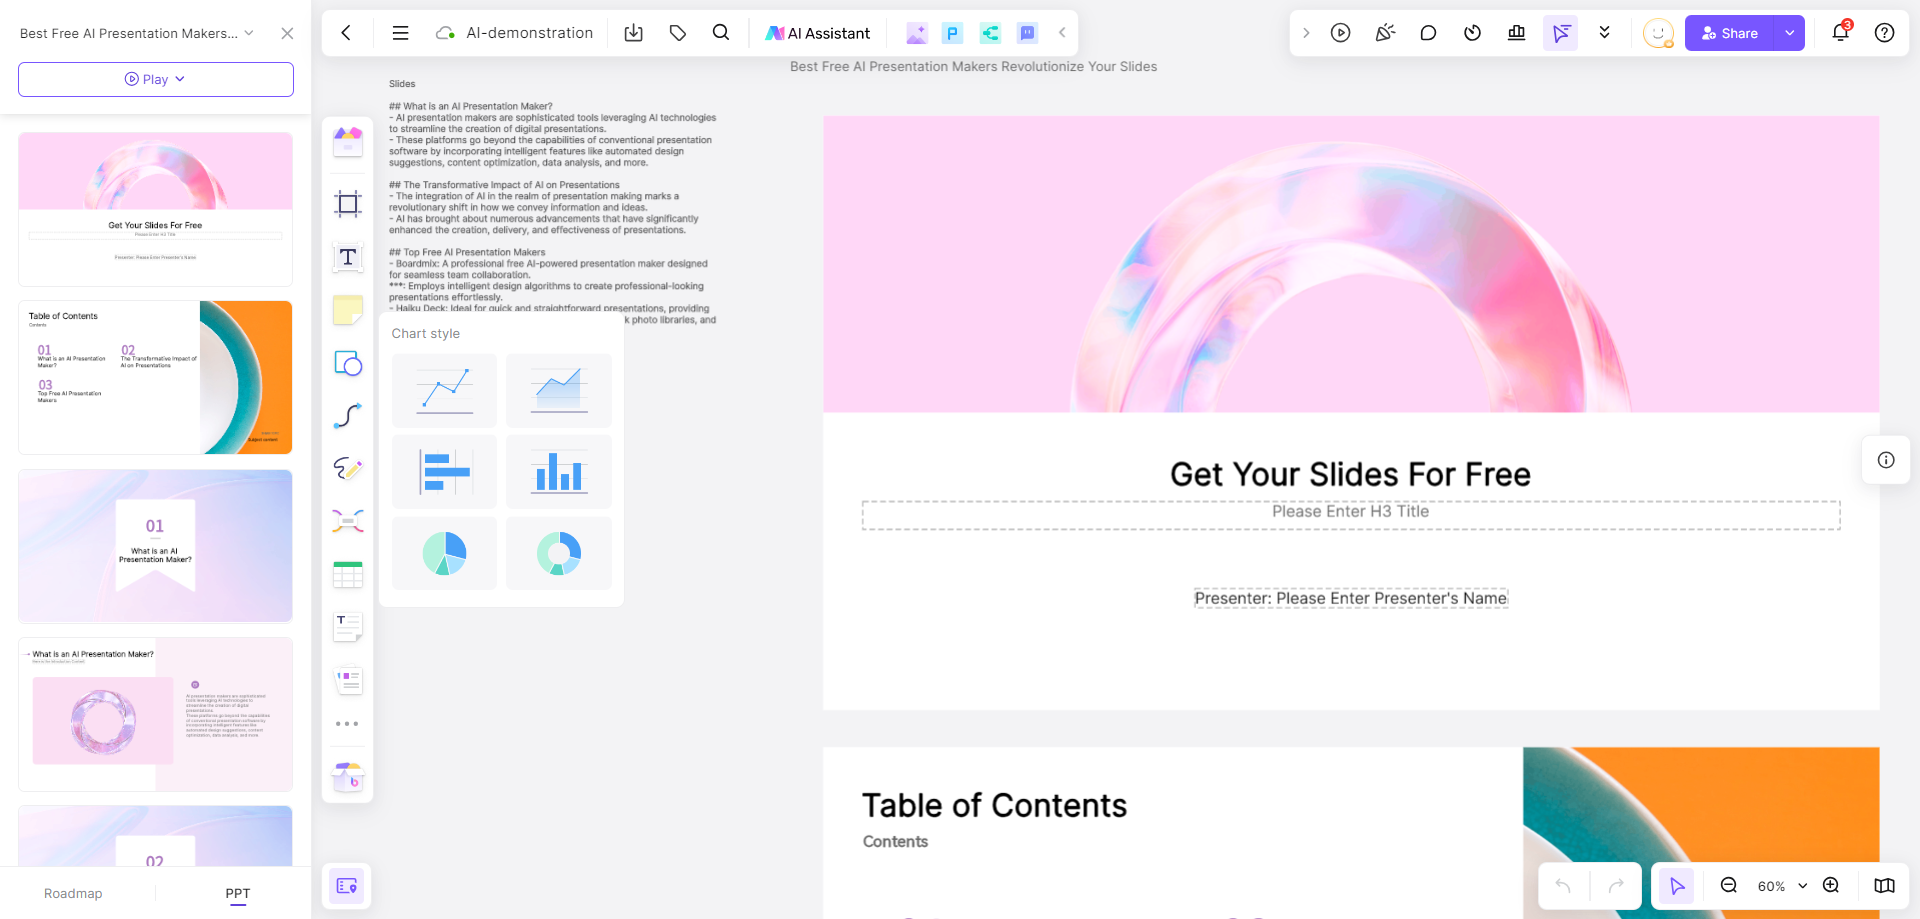Viewport: 1920px width, 919px height.
Task: Click the redo arrow
Action: click(1616, 885)
